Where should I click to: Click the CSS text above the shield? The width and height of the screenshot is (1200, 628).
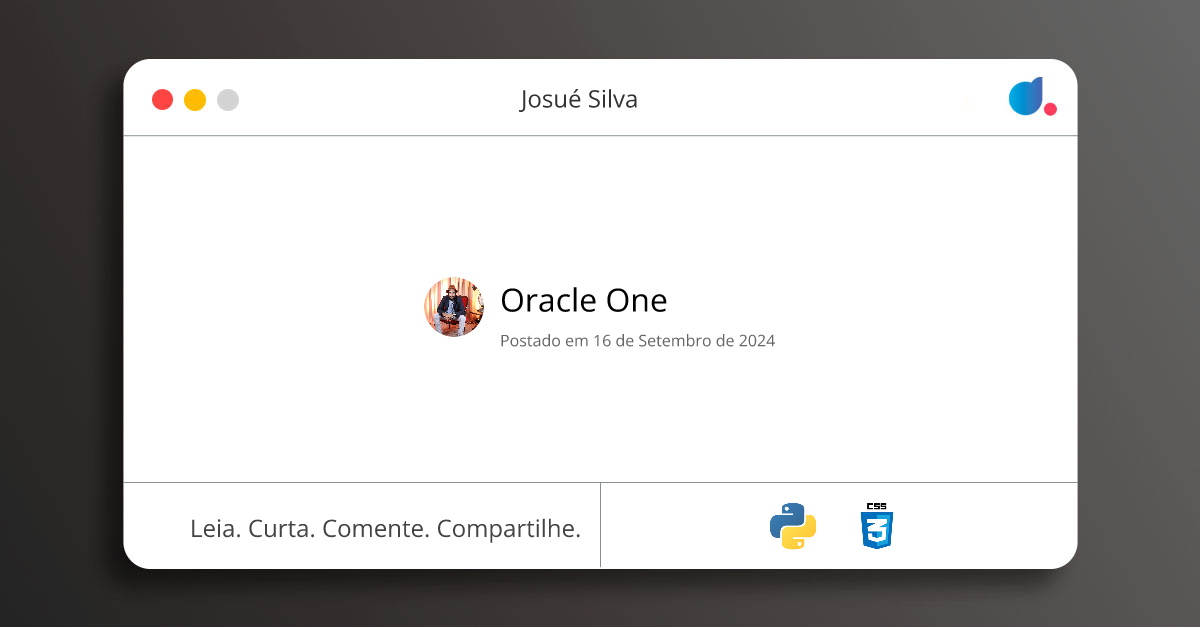tap(876, 506)
